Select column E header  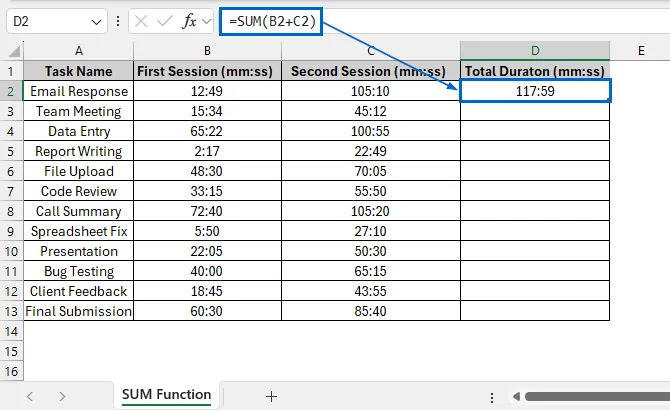[x=641, y=51]
